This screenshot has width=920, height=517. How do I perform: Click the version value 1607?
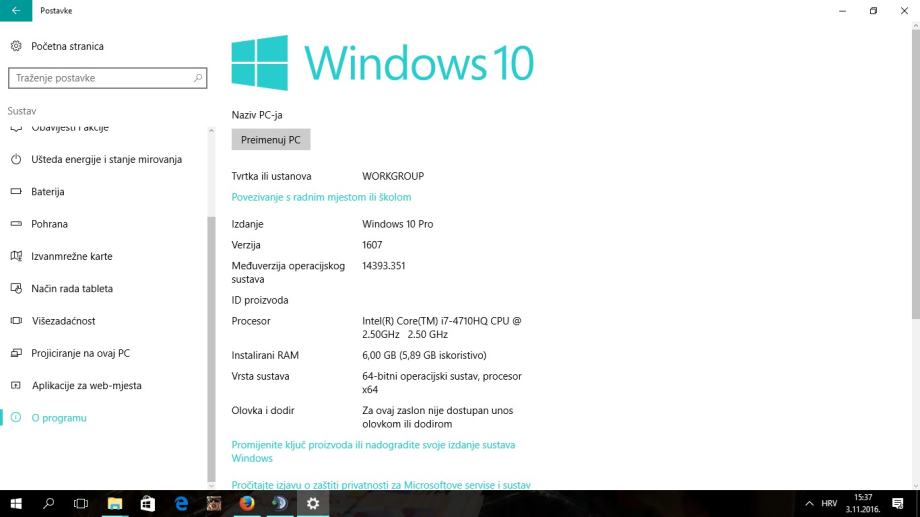click(372, 245)
